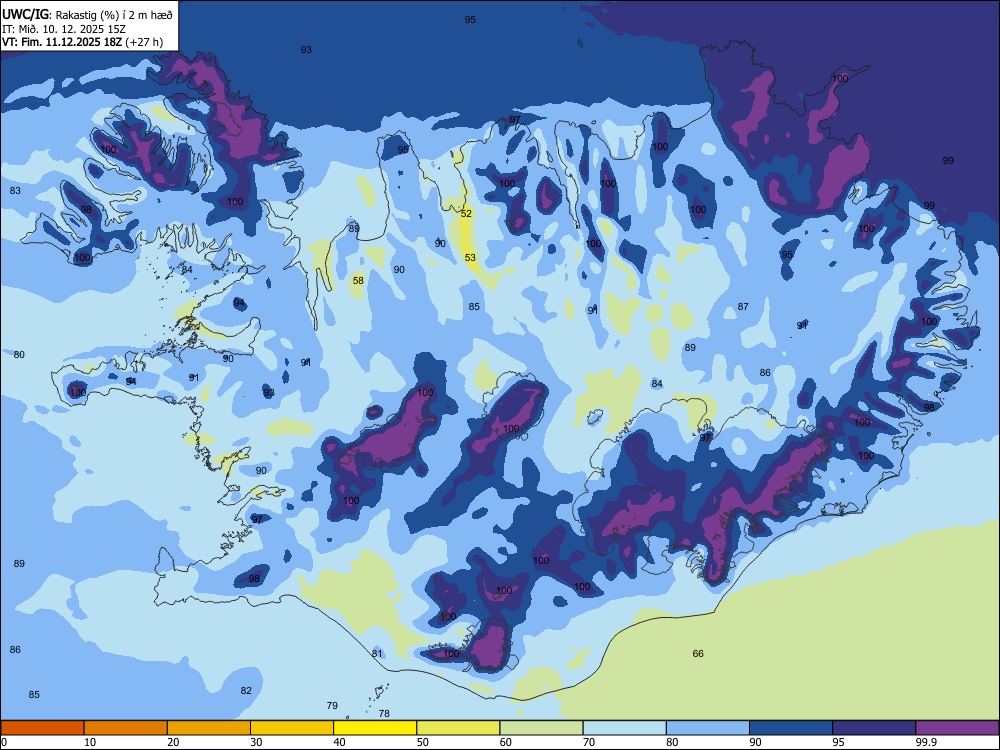The height and width of the screenshot is (750, 1000).
Task: Click the orange 10–20 legend swatch
Action: (x=126, y=728)
